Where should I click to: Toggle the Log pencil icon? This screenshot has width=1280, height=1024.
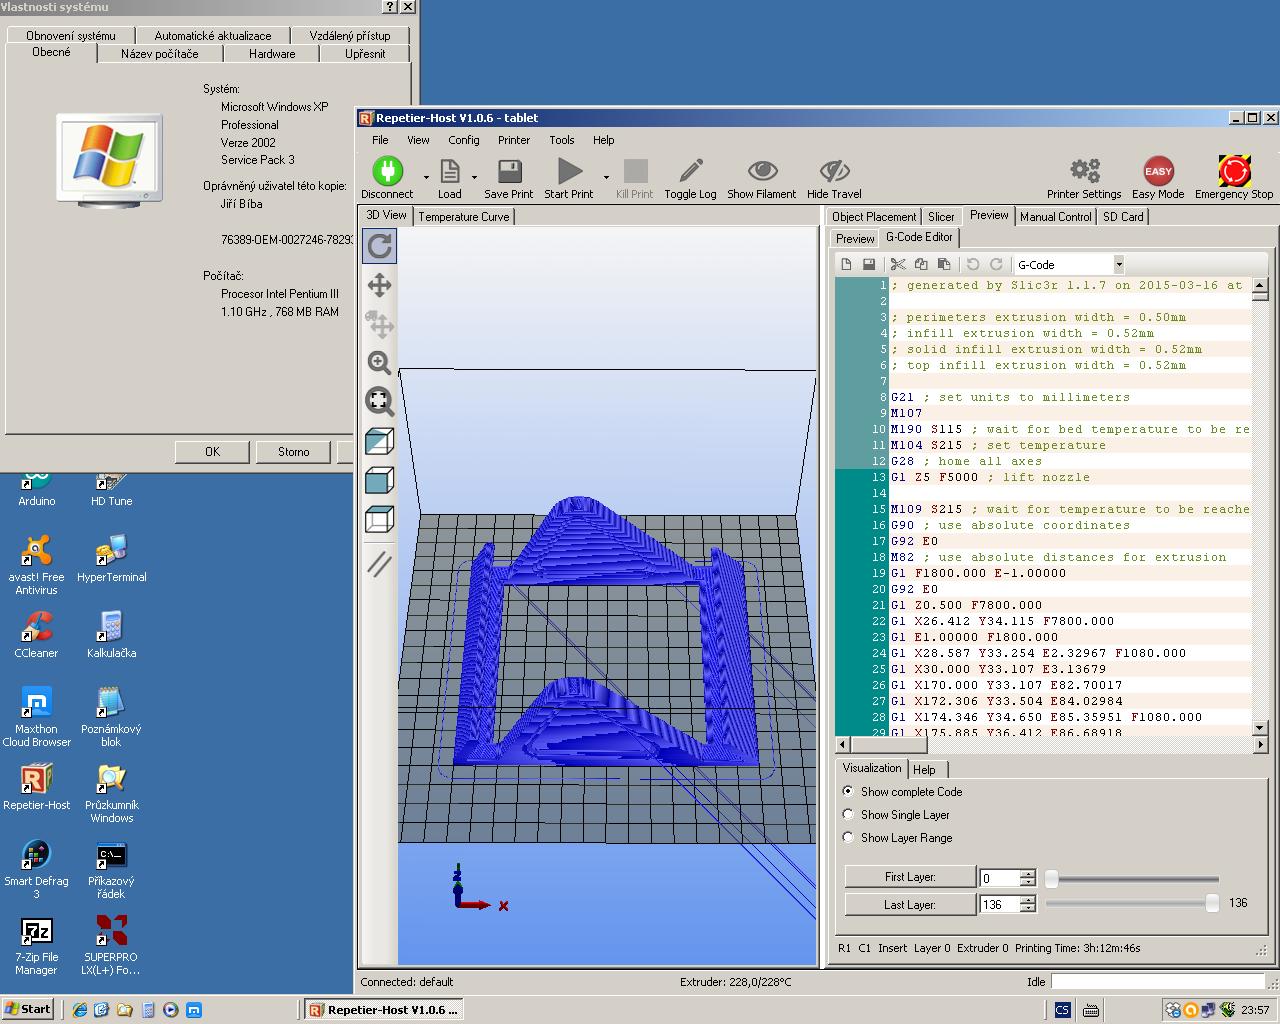(690, 171)
